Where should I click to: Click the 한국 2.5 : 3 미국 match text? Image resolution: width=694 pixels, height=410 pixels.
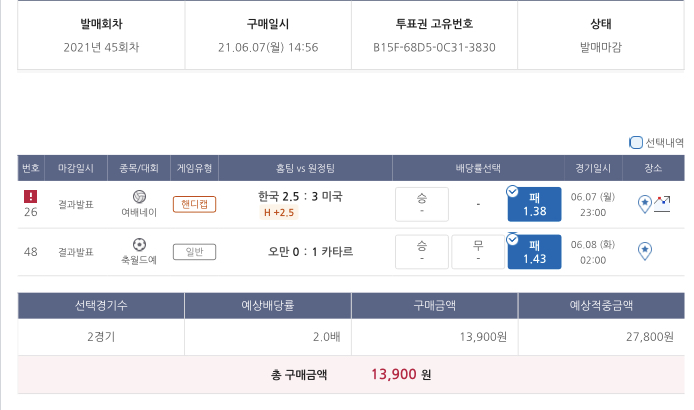tap(300, 196)
